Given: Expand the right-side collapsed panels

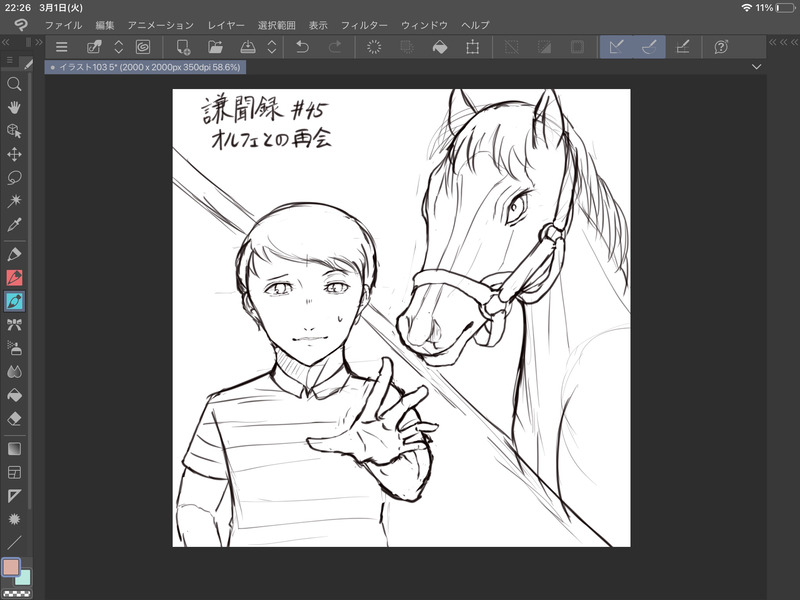Looking at the screenshot, I should pos(783,42).
